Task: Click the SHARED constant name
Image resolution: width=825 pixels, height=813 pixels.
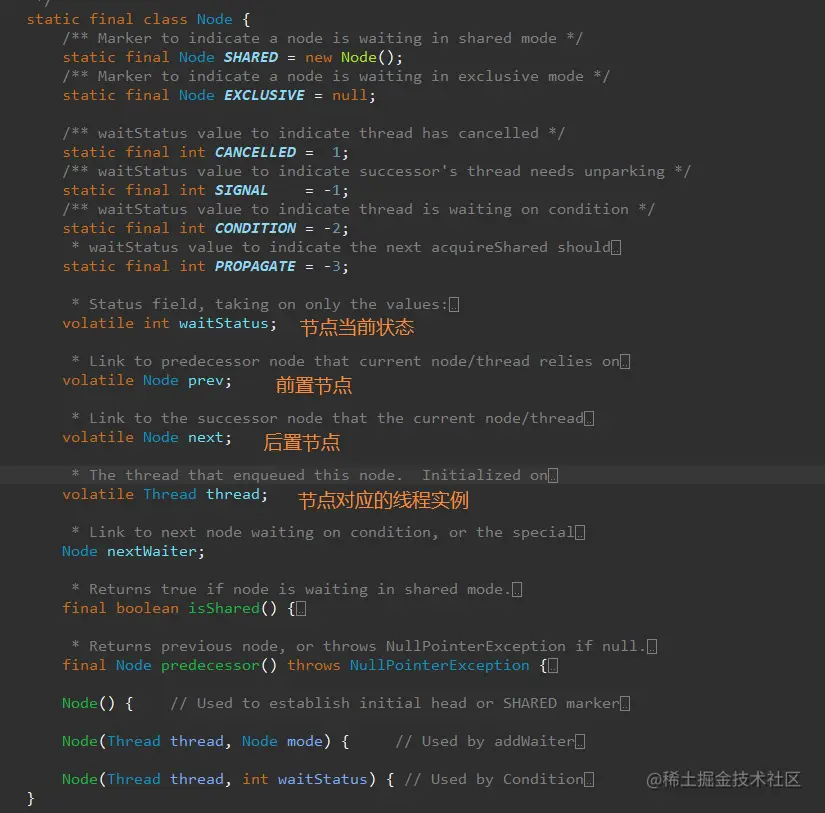Action: 251,57
